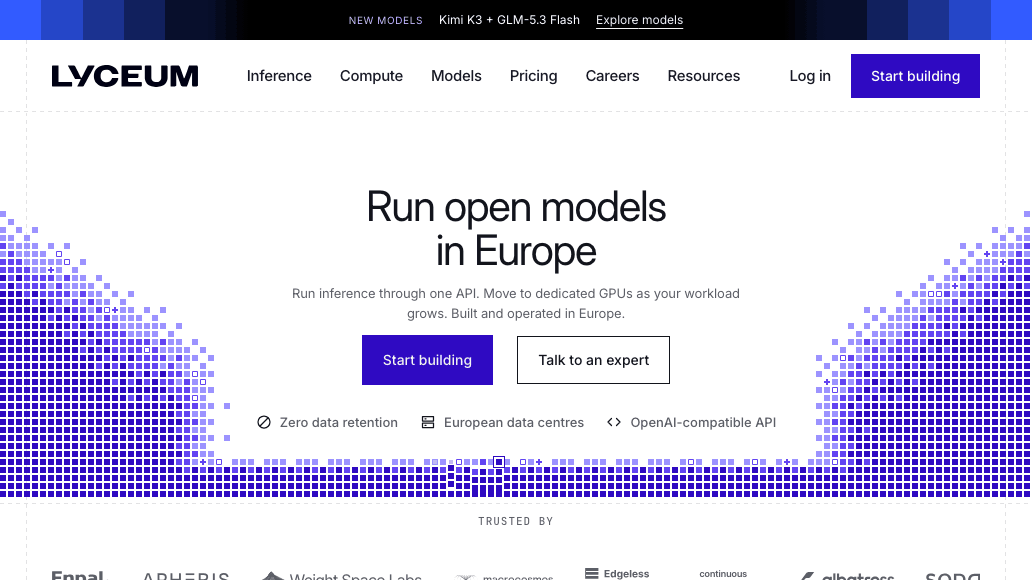1032x580 pixels.
Task: Open the Pricing page
Action: tap(534, 76)
